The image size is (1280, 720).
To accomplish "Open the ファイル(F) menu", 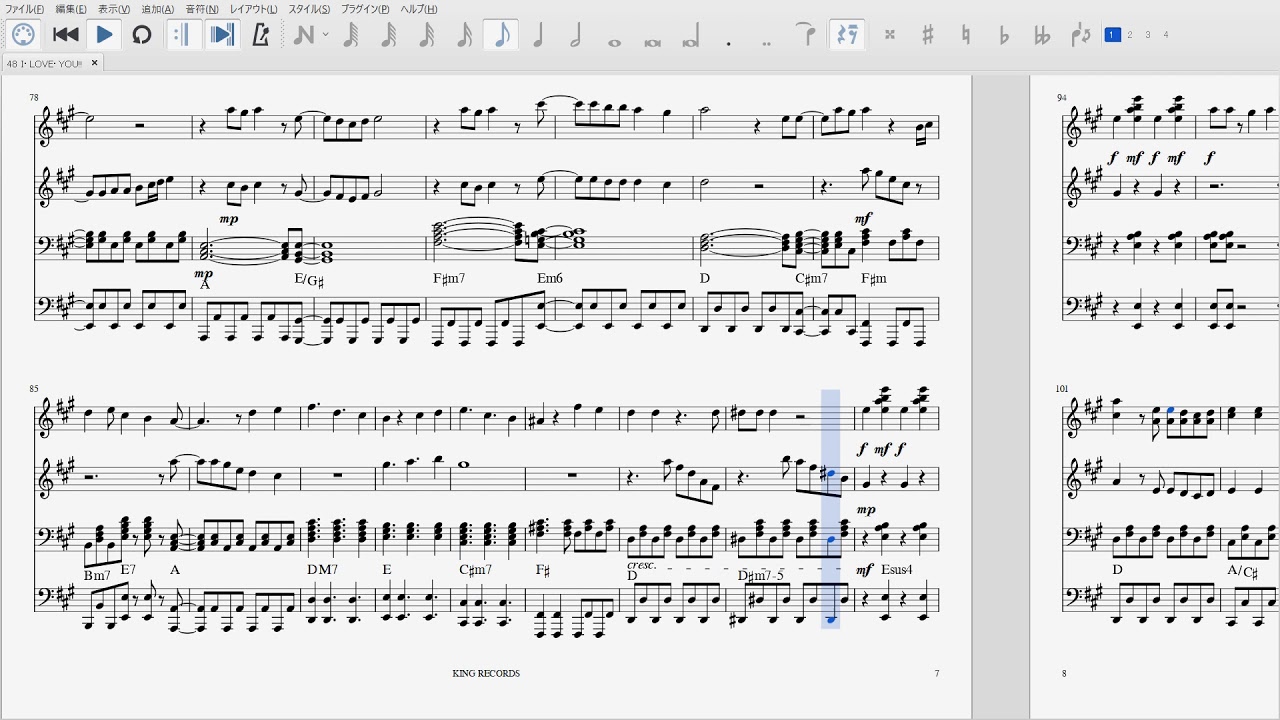I will tap(24, 9).
